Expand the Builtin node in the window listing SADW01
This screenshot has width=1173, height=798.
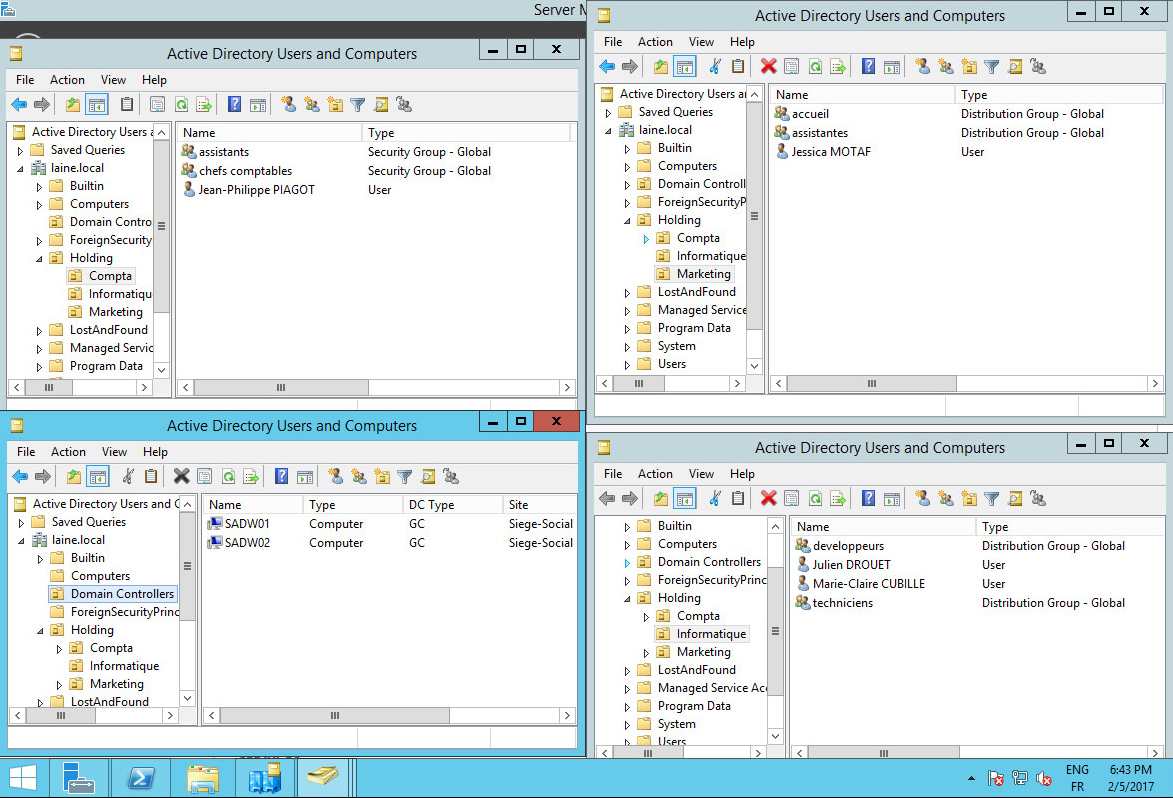point(40,559)
